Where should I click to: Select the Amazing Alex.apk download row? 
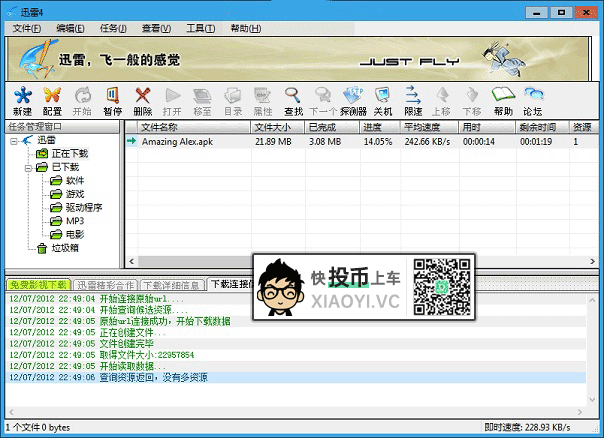[x=362, y=141]
